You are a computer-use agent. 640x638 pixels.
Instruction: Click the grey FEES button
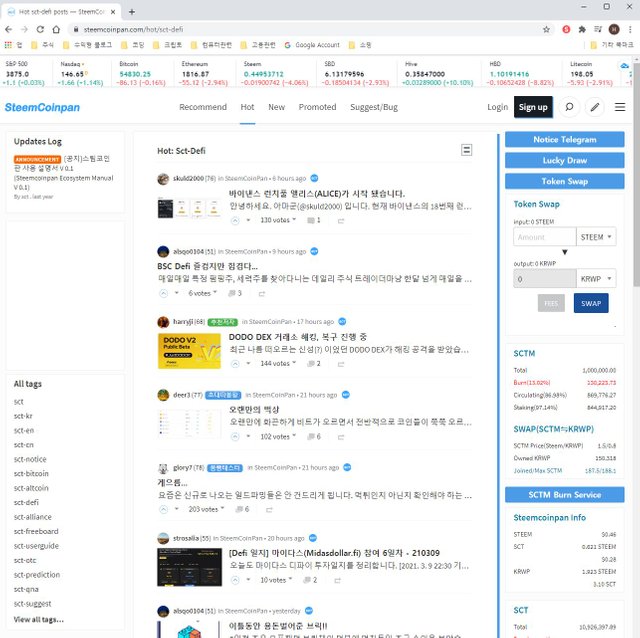pos(551,303)
